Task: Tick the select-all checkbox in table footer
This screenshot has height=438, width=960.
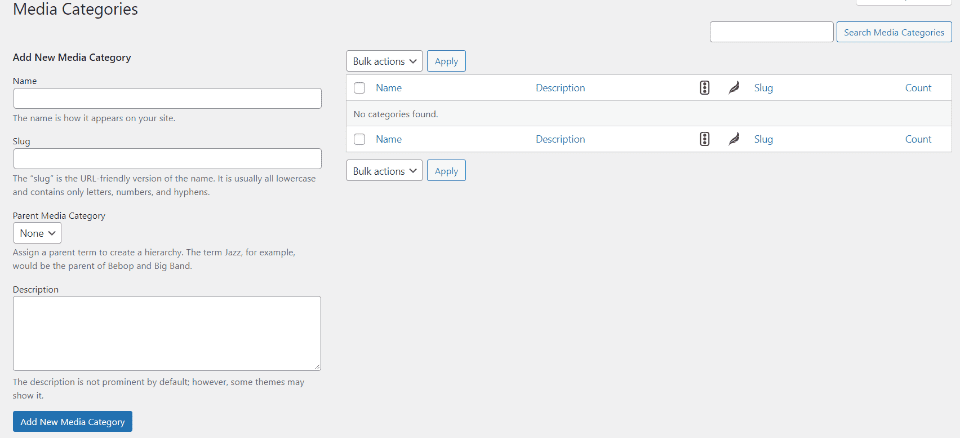Action: (x=360, y=140)
